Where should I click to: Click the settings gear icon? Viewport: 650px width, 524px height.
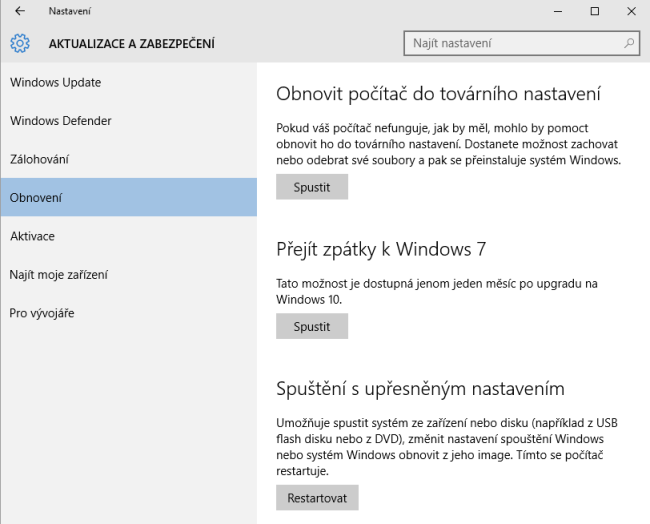click(20, 43)
